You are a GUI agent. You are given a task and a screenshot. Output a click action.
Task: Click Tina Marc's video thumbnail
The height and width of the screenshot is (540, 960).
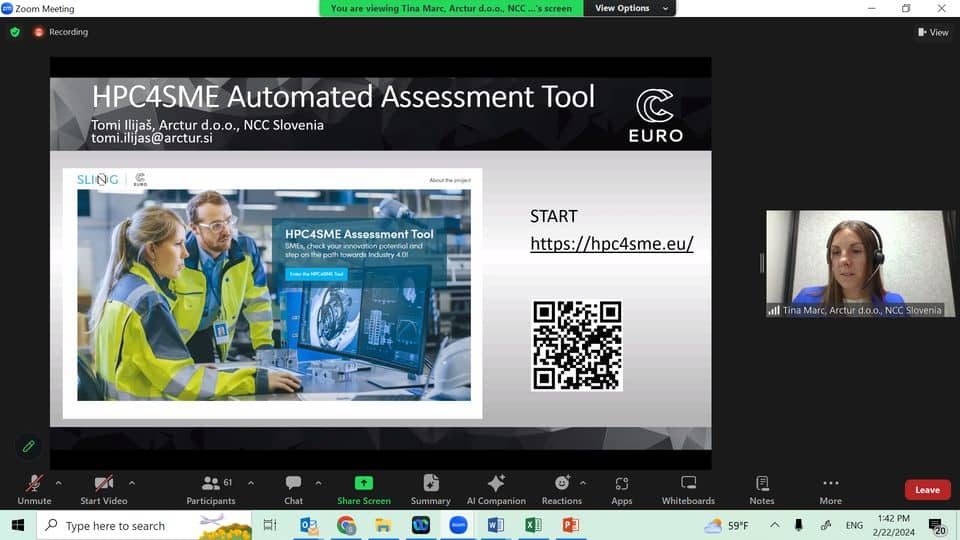(x=860, y=264)
